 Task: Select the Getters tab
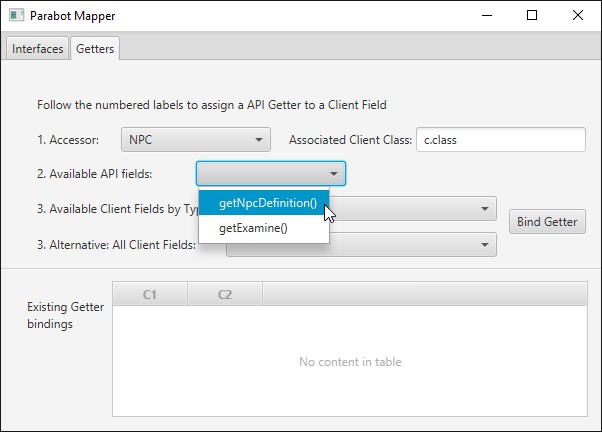point(95,49)
